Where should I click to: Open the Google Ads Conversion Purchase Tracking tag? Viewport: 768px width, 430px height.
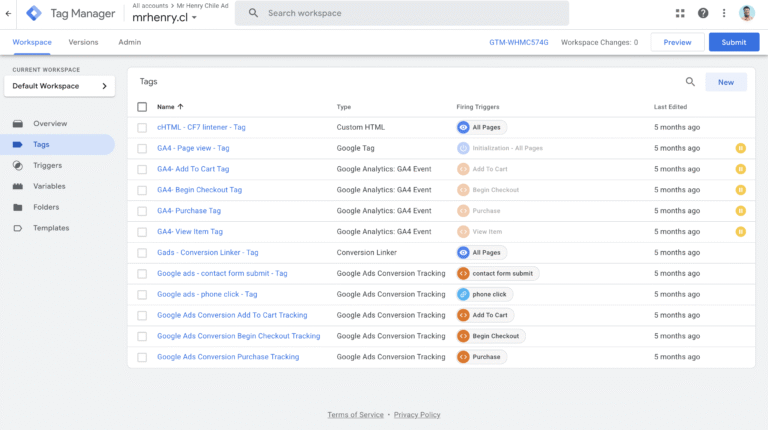click(228, 357)
